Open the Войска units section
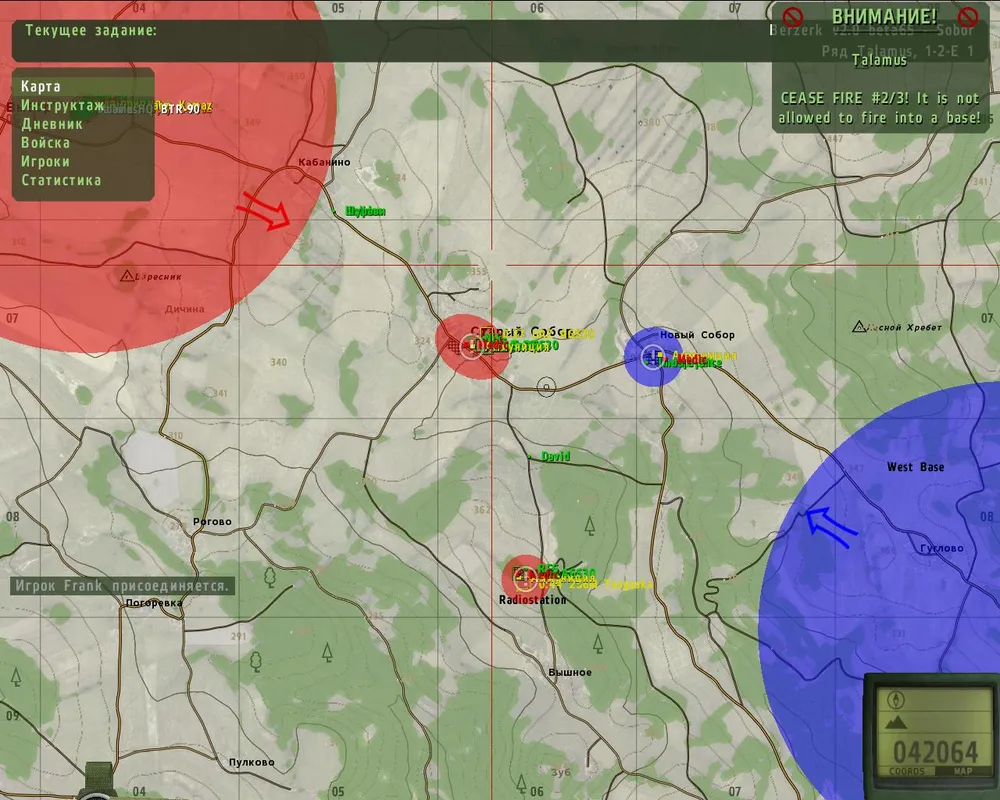This screenshot has width=1000, height=800. [45, 142]
